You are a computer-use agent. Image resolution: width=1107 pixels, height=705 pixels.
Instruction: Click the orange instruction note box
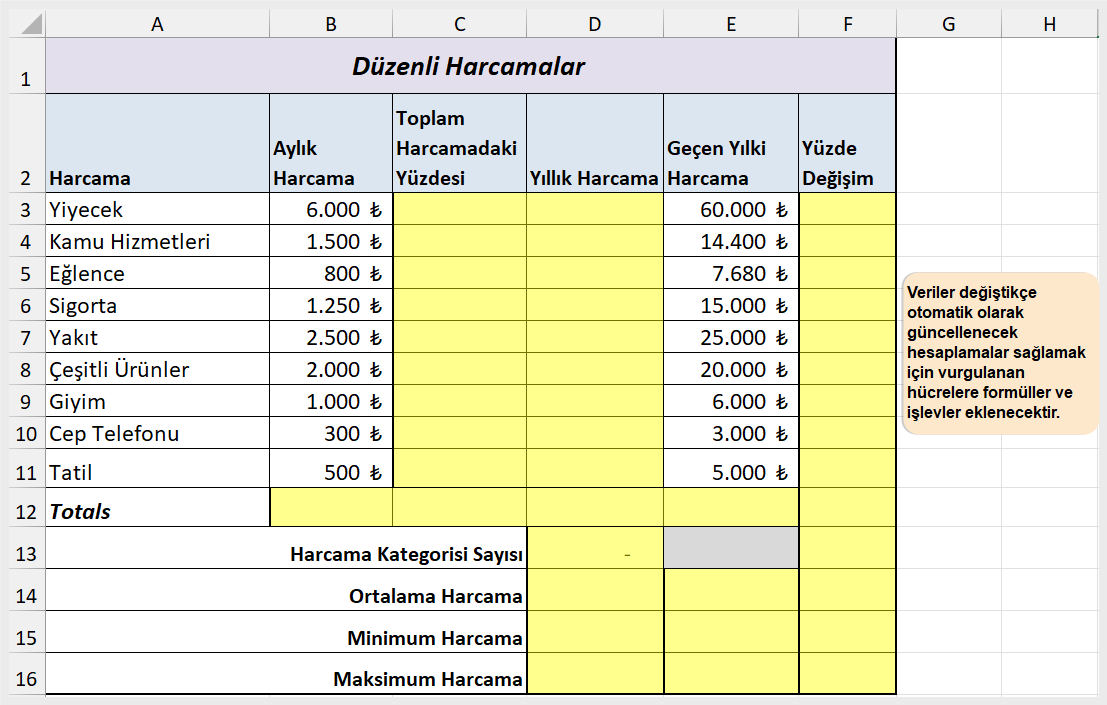pyautogui.click(x=1000, y=353)
